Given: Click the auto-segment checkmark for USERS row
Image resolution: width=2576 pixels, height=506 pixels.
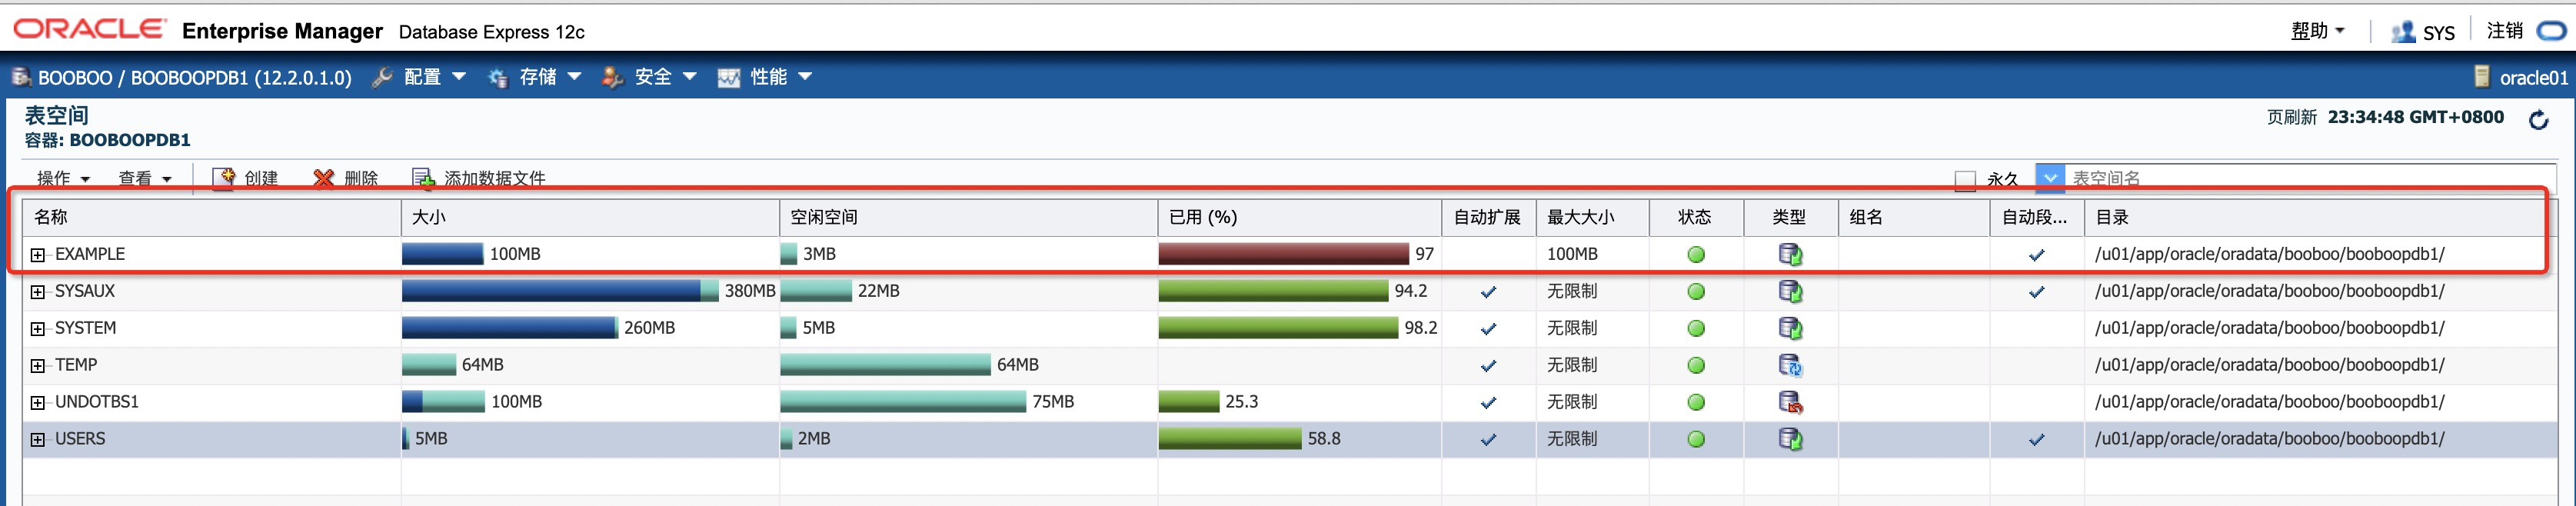Looking at the screenshot, I should [2036, 439].
